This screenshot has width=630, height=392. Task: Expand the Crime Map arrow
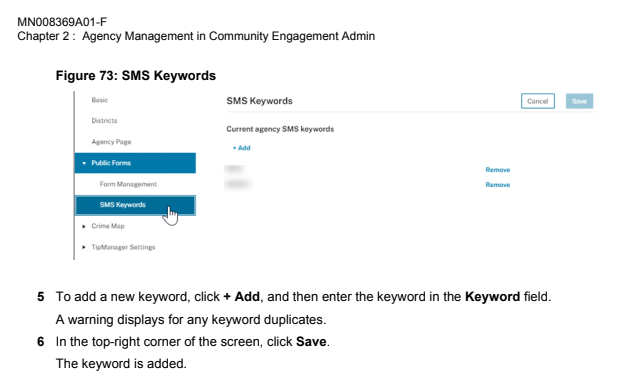[84, 227]
